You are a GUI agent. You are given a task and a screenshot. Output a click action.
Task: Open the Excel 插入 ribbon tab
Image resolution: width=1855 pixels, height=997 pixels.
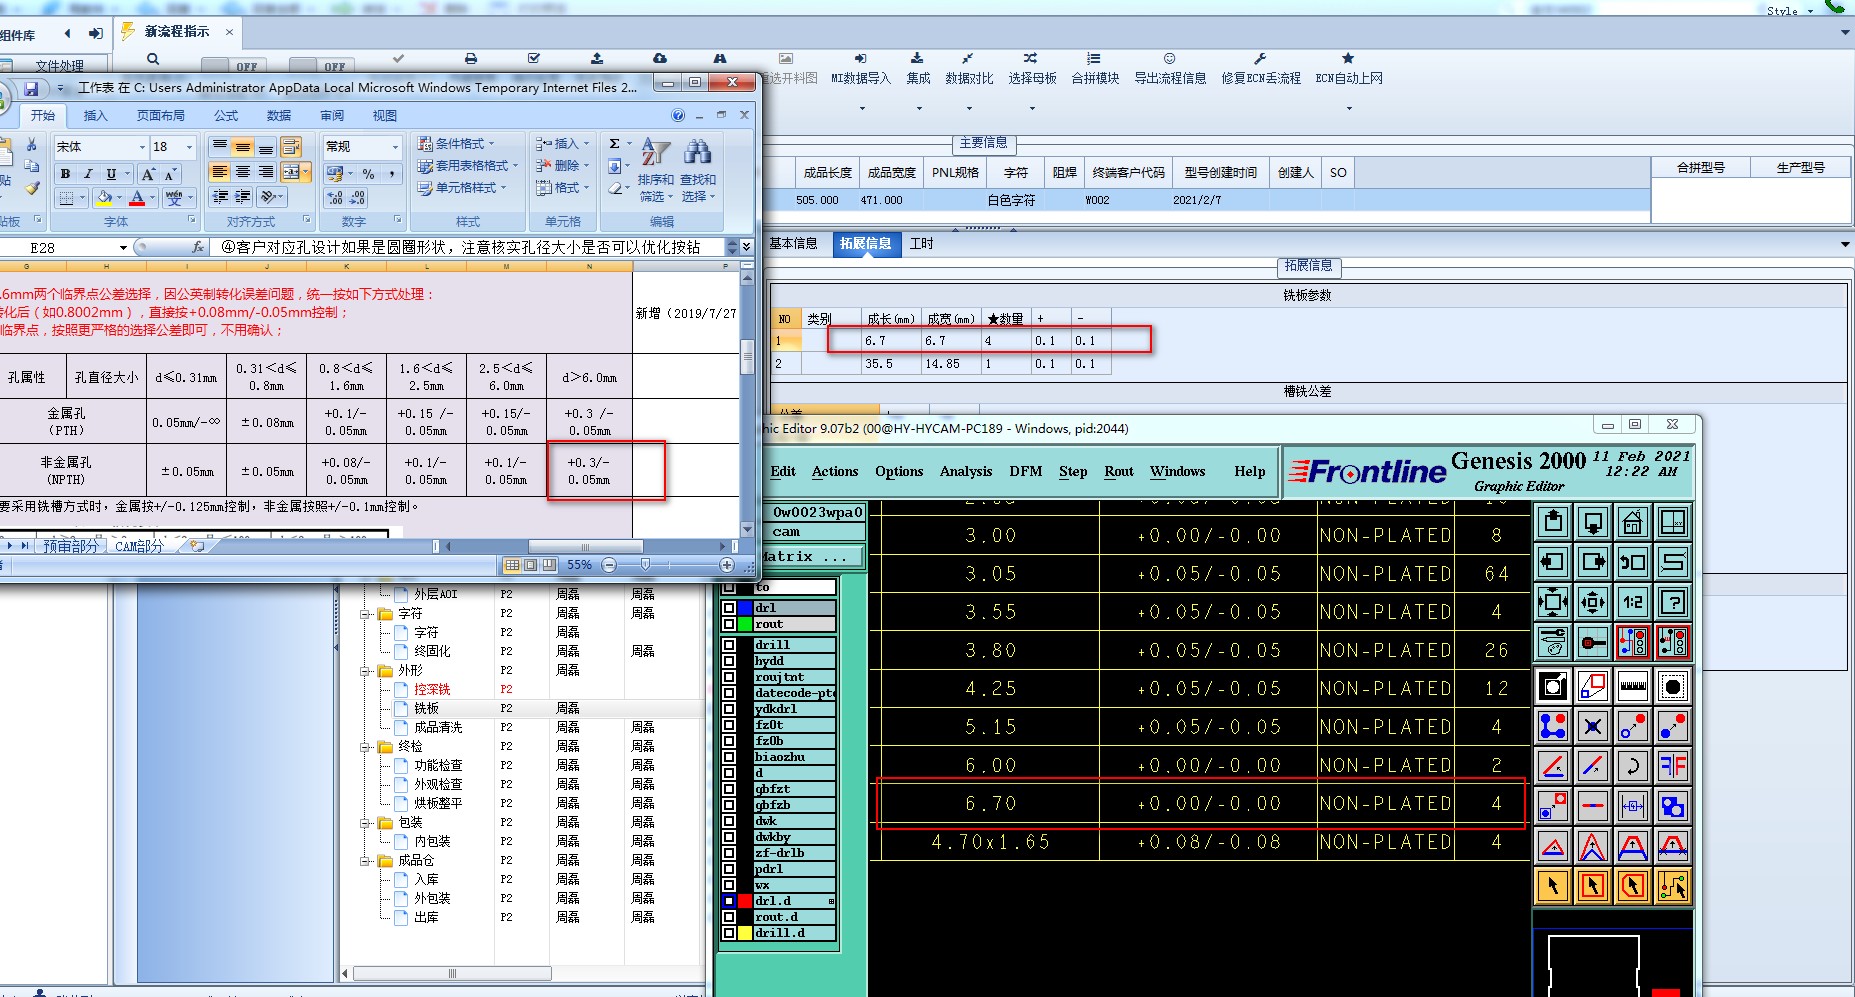[x=95, y=116]
